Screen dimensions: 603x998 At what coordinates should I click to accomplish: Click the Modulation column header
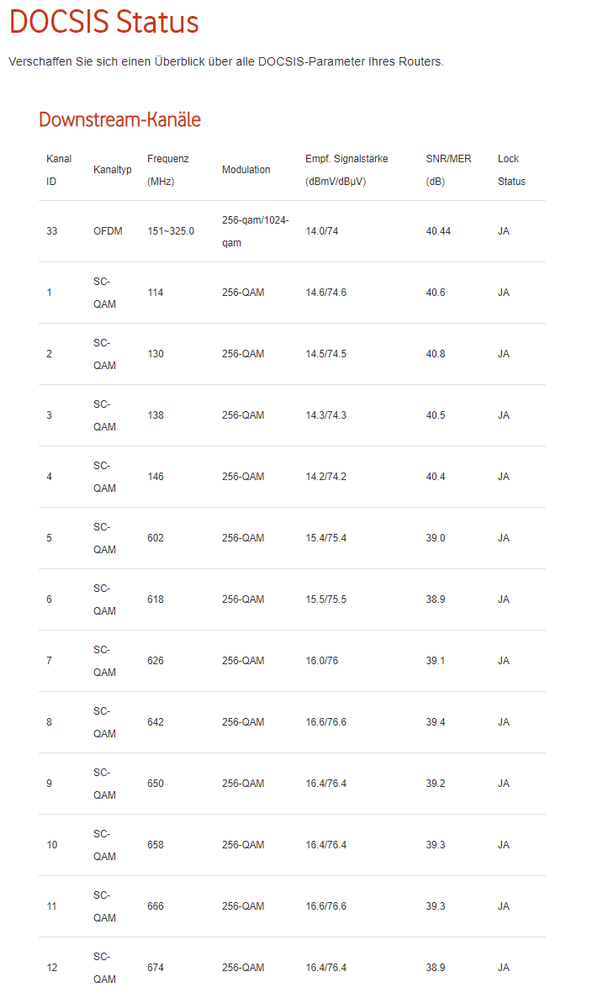pos(246,170)
